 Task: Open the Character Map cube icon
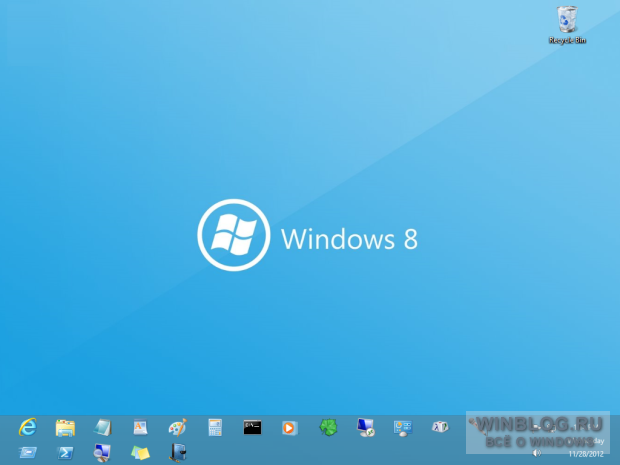tap(440, 427)
